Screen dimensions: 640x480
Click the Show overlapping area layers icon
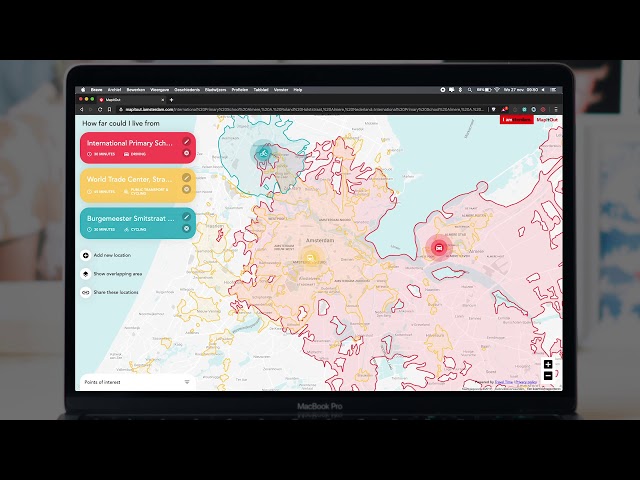pos(86,274)
